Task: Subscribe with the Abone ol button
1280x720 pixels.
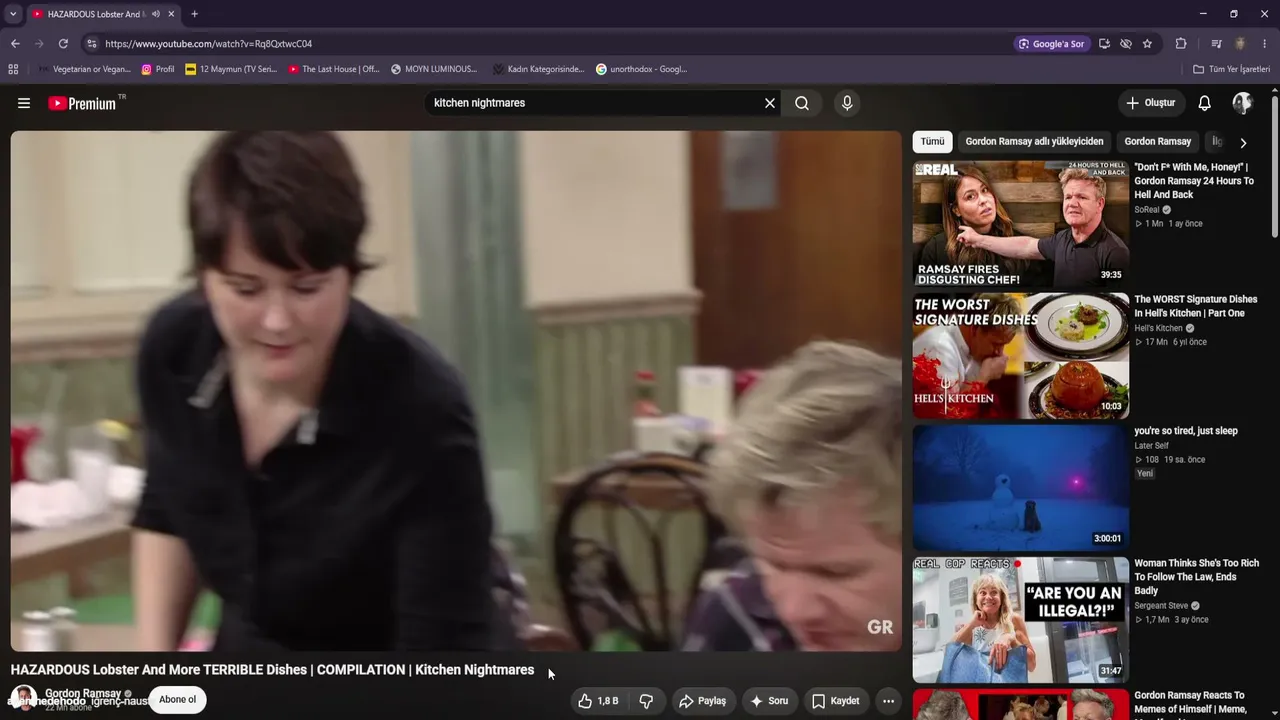Action: (177, 700)
